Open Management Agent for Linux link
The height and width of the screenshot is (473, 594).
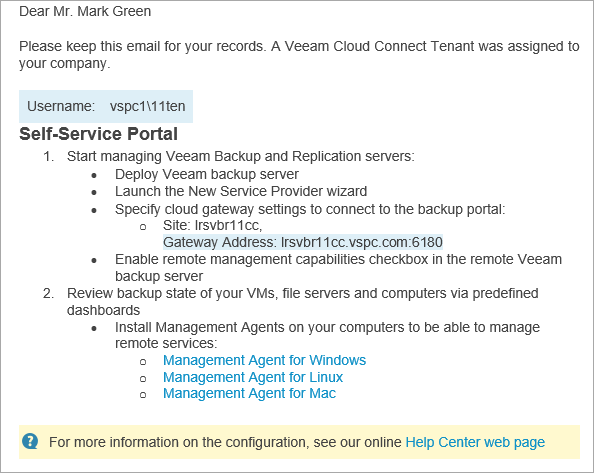pos(253,377)
